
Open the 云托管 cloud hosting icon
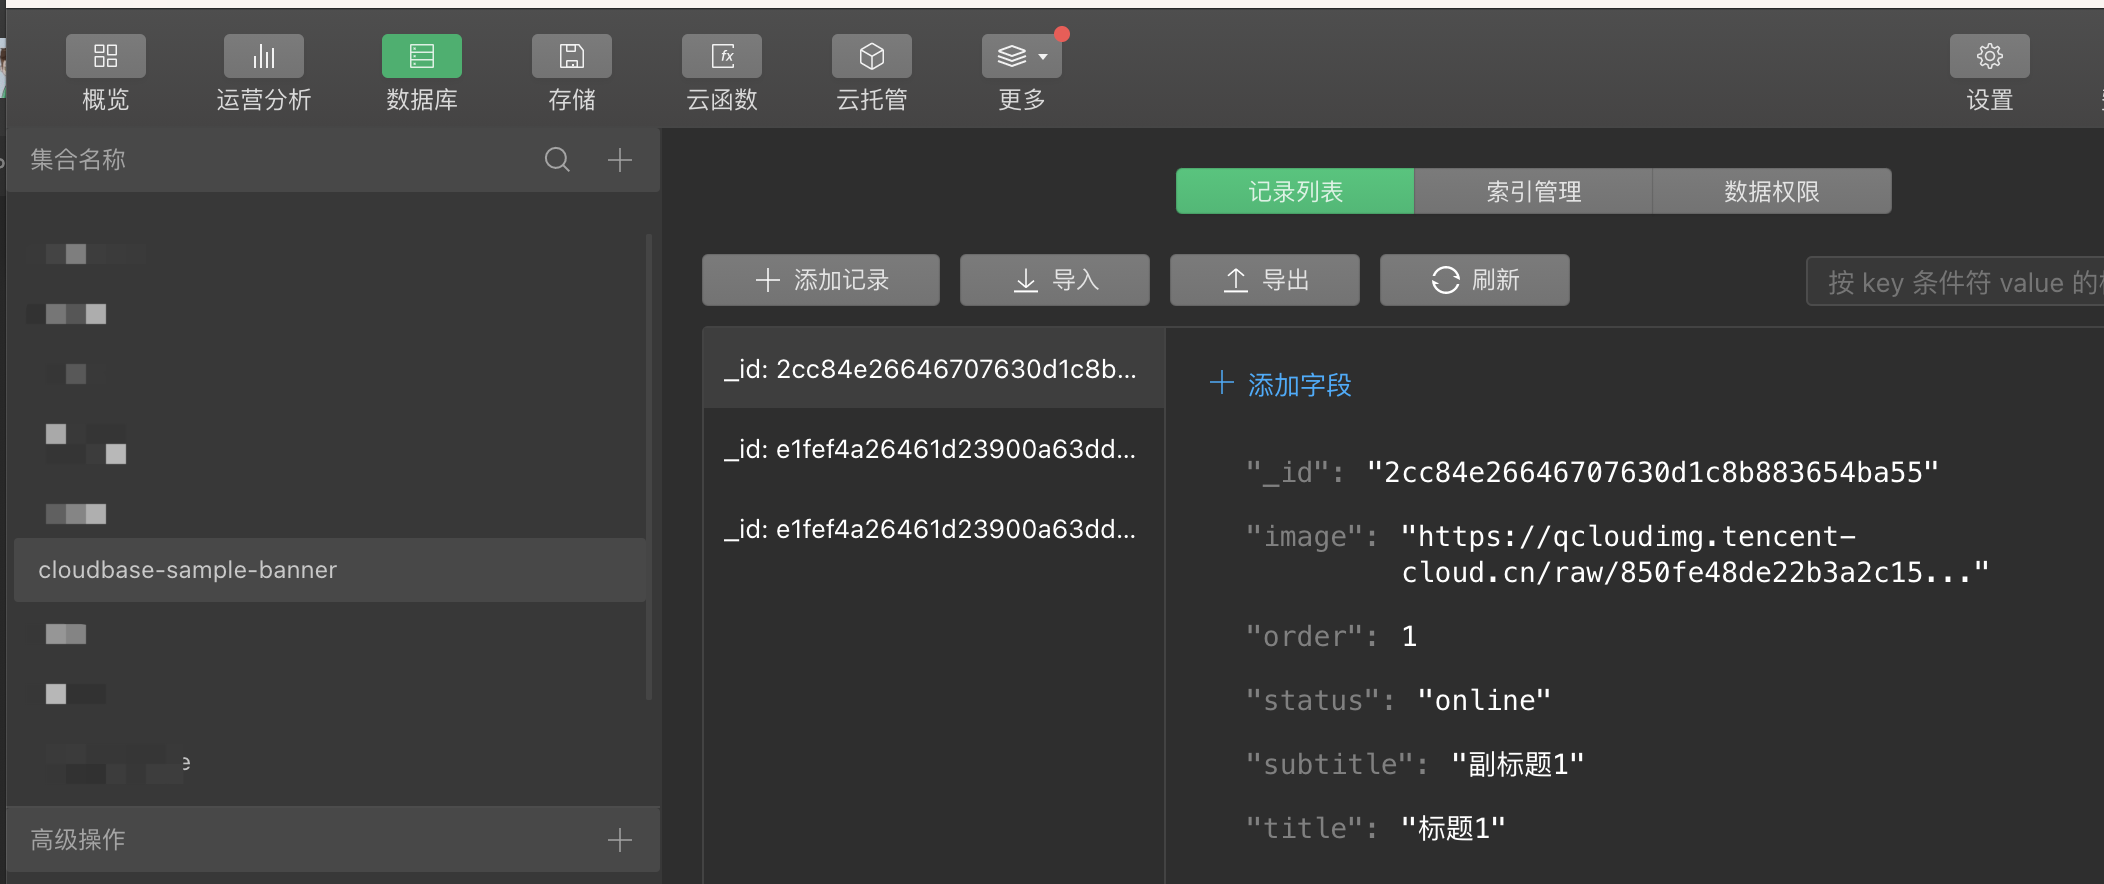[871, 56]
